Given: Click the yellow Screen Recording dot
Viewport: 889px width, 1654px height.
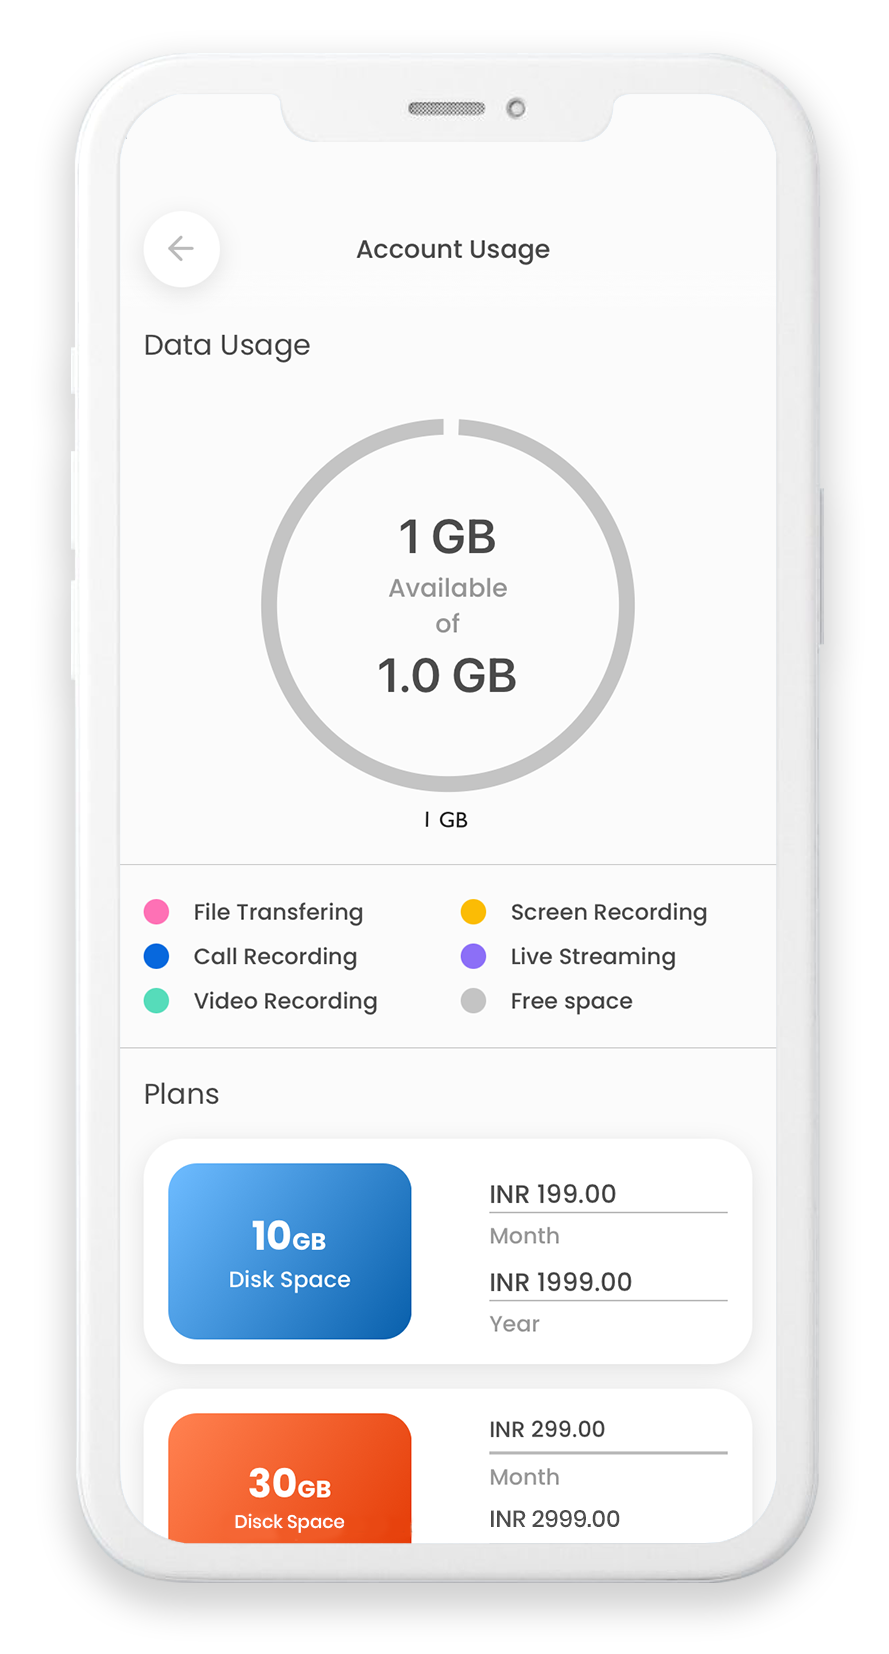Looking at the screenshot, I should pos(473,912).
